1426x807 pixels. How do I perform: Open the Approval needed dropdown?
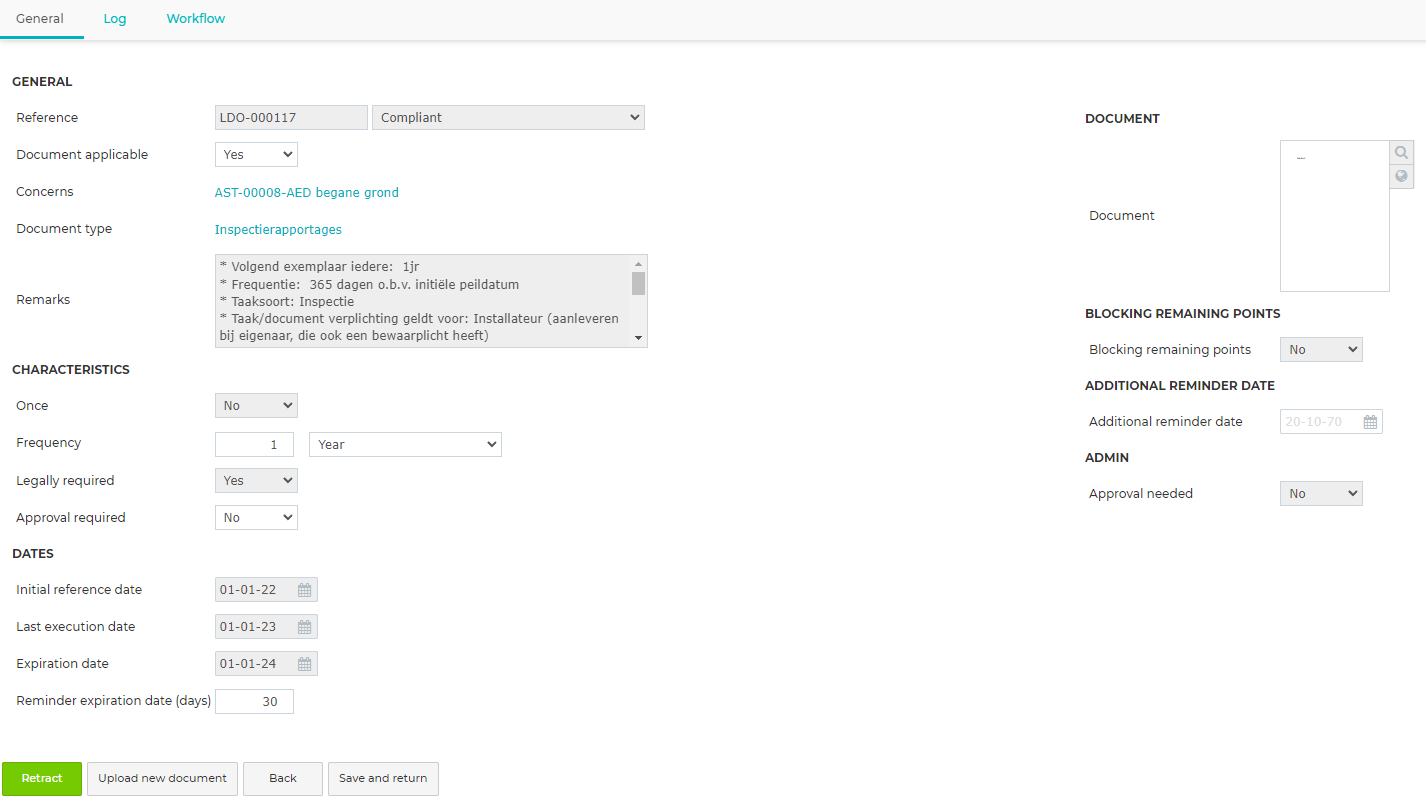tap(1321, 494)
